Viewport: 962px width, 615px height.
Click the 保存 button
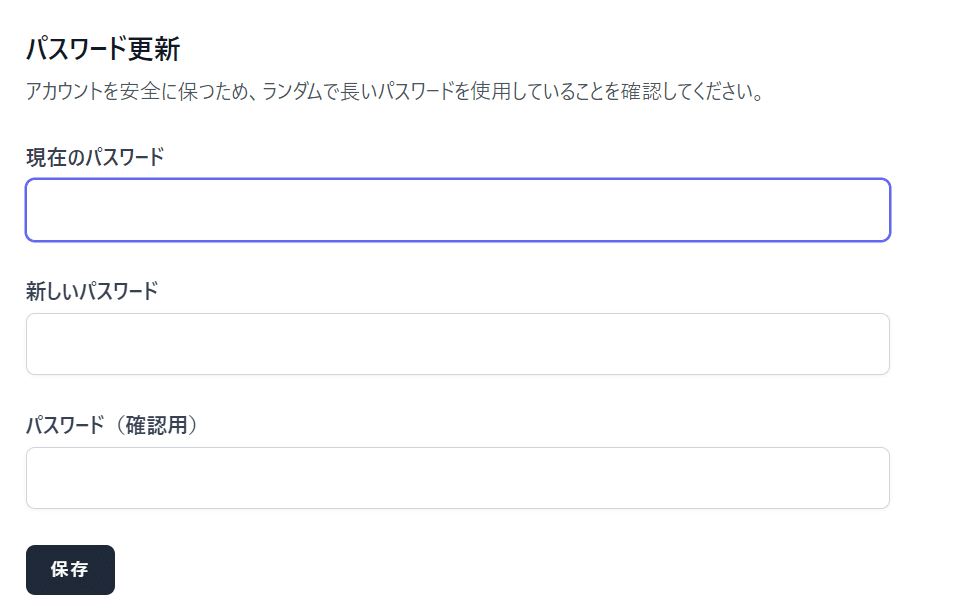(x=70, y=570)
